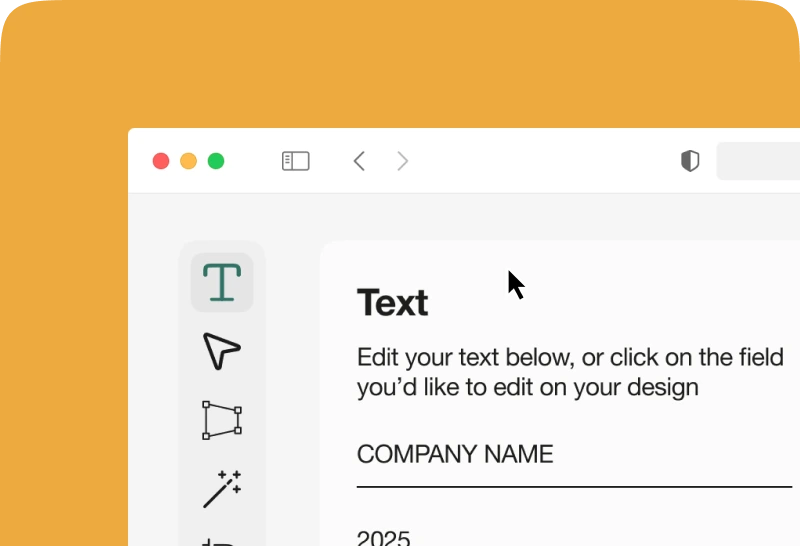The width and height of the screenshot is (800, 546).
Task: Click the 2025 text field
Action: pyautogui.click(x=383, y=538)
